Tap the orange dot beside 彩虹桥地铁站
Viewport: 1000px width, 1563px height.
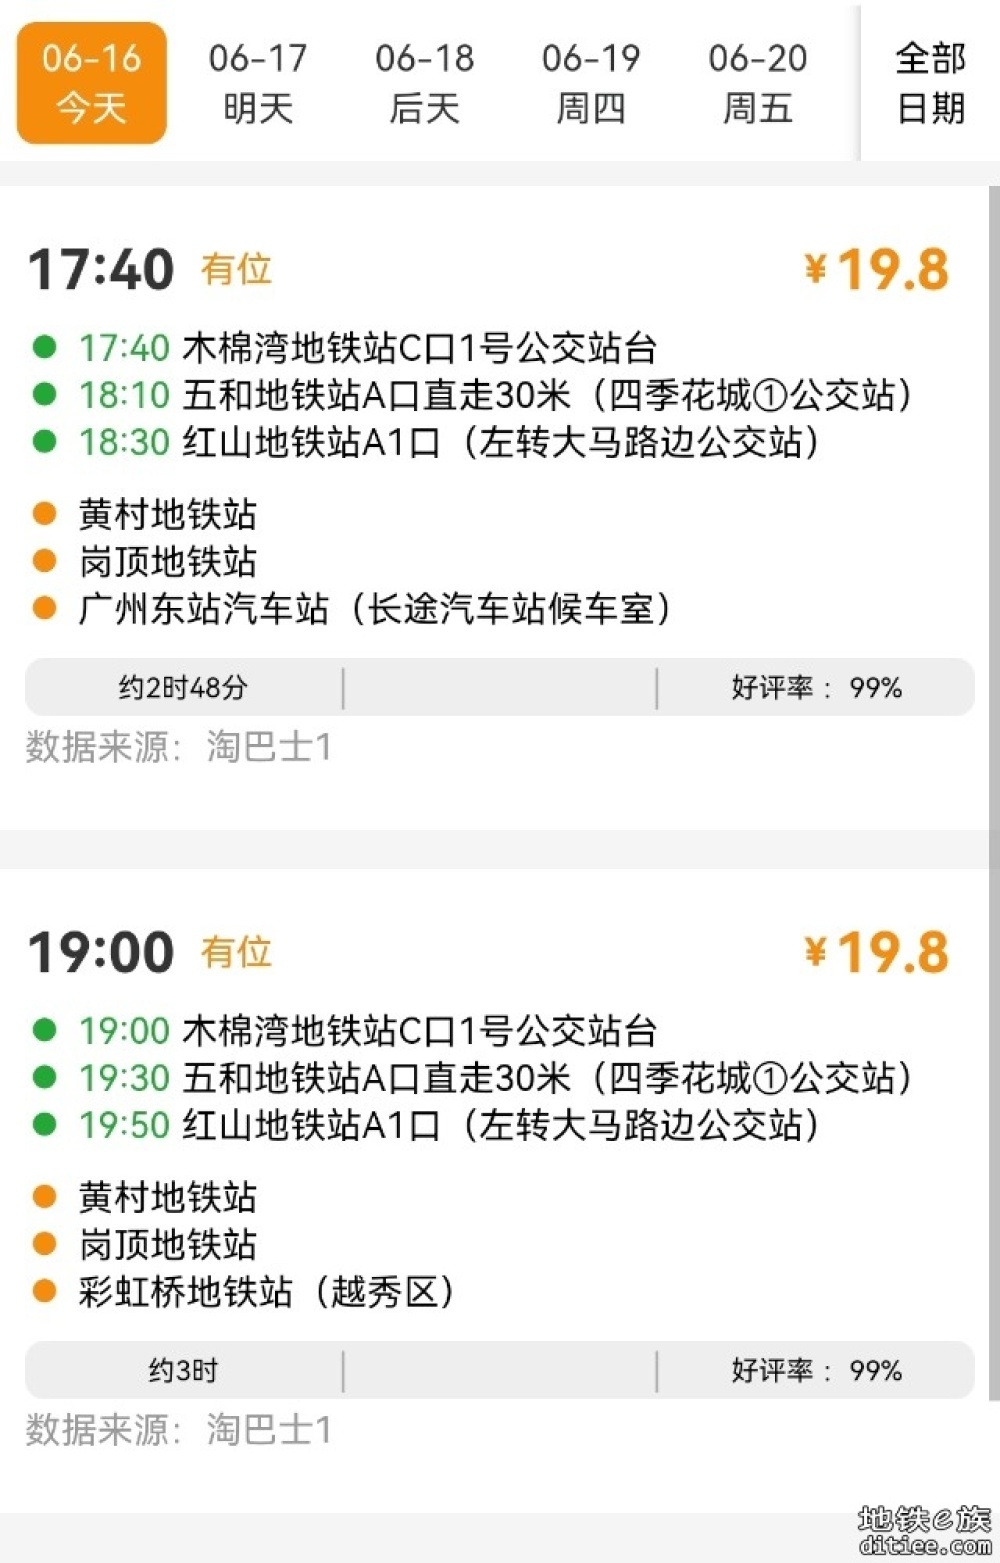[44, 1291]
